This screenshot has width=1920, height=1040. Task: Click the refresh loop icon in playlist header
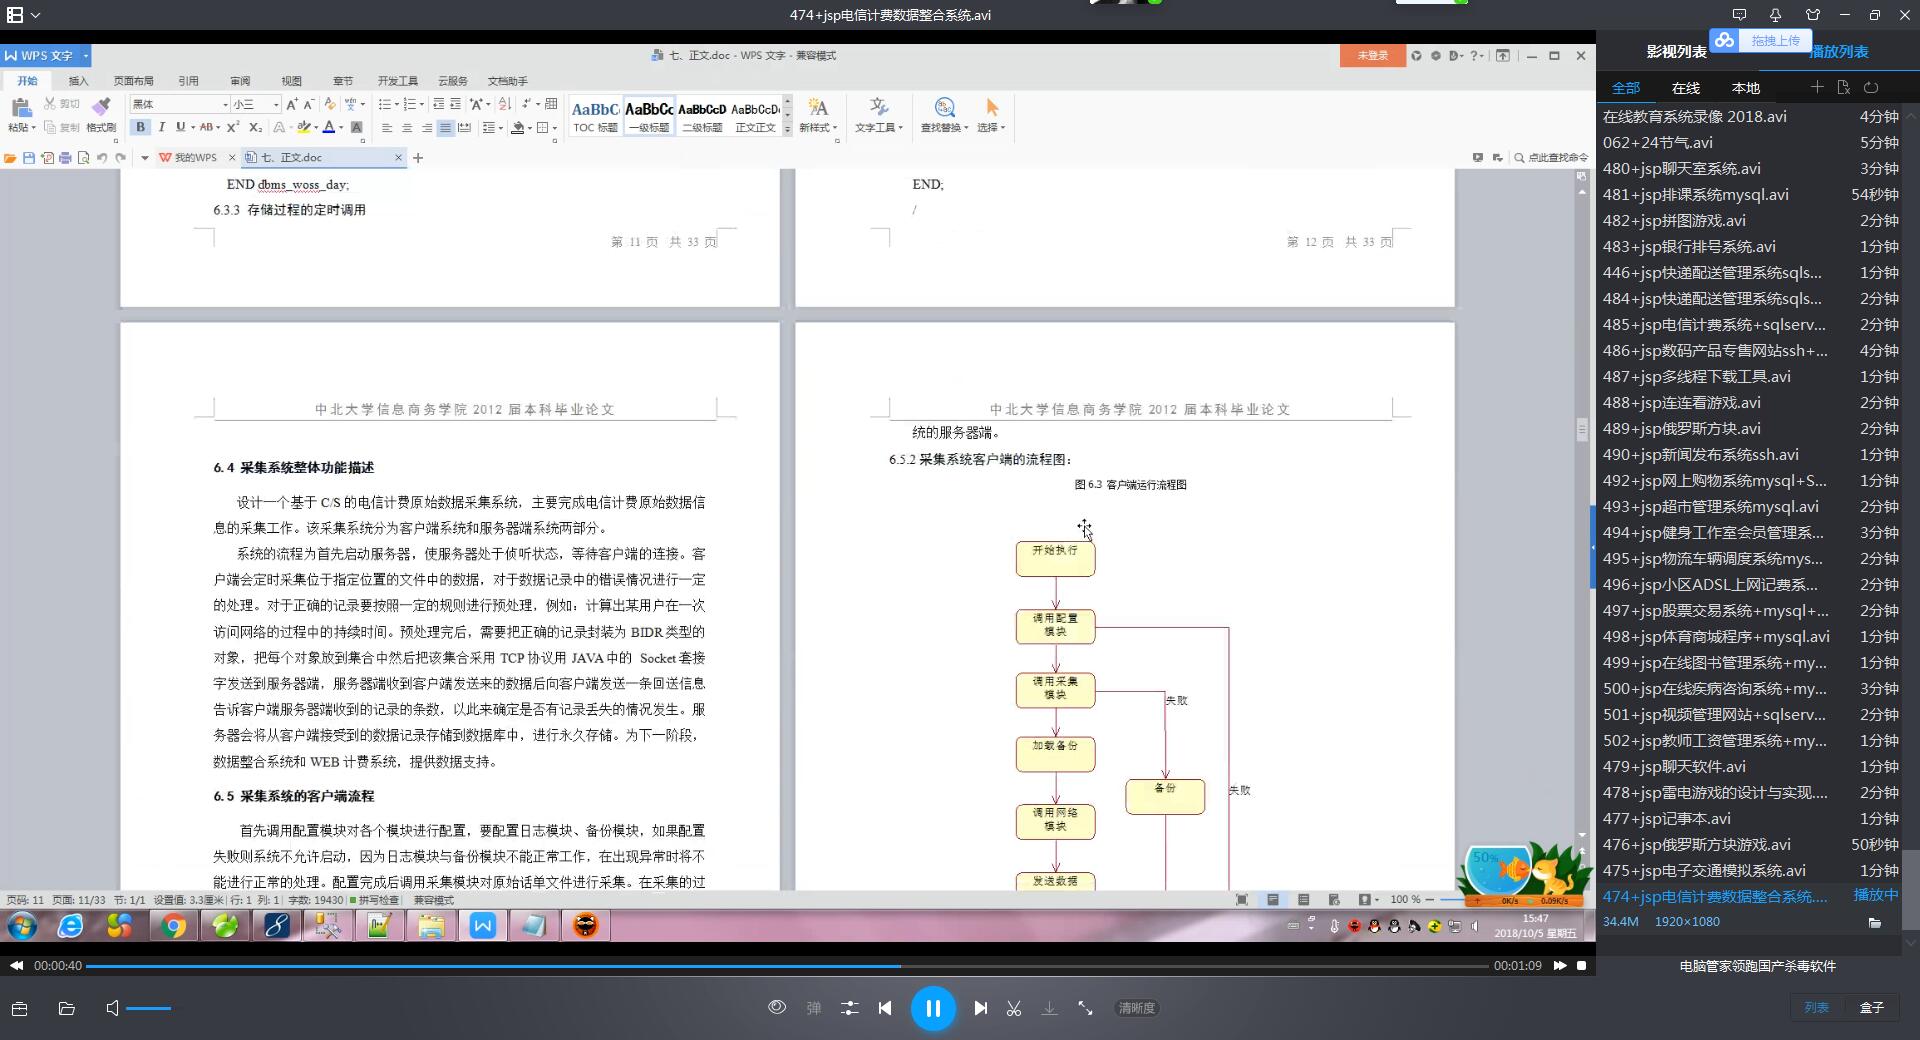click(1871, 87)
